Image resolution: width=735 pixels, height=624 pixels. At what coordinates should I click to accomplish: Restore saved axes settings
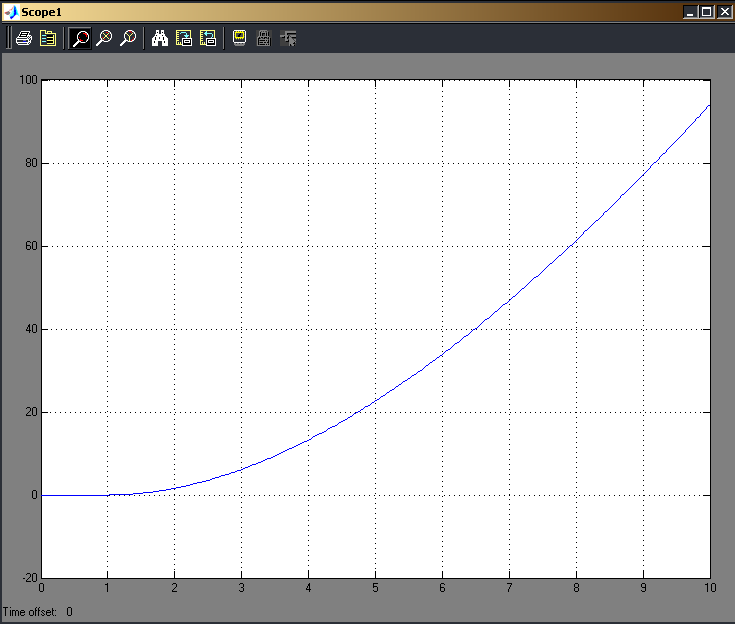[x=208, y=38]
